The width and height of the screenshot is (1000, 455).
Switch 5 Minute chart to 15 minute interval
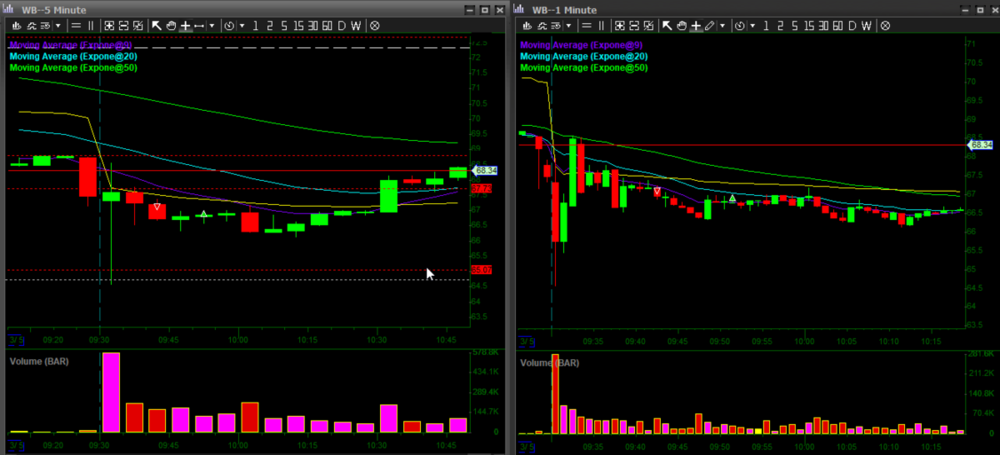299,25
